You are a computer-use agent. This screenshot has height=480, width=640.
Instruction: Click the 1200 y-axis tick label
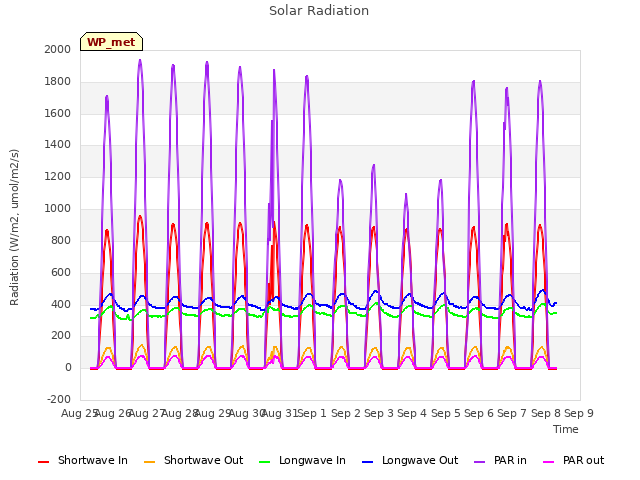click(58, 177)
